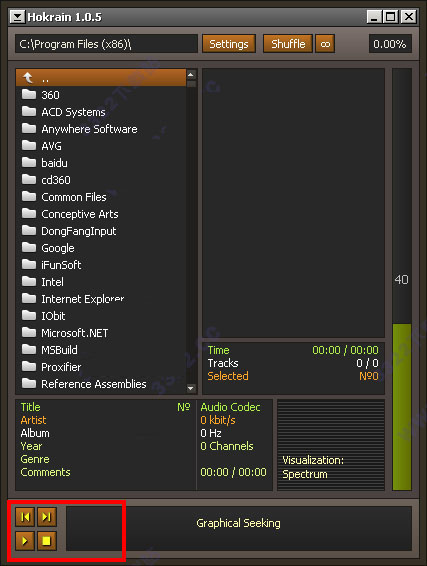Click the file list scroll down arrow
This screenshot has height=566, width=427.
[x=191, y=388]
